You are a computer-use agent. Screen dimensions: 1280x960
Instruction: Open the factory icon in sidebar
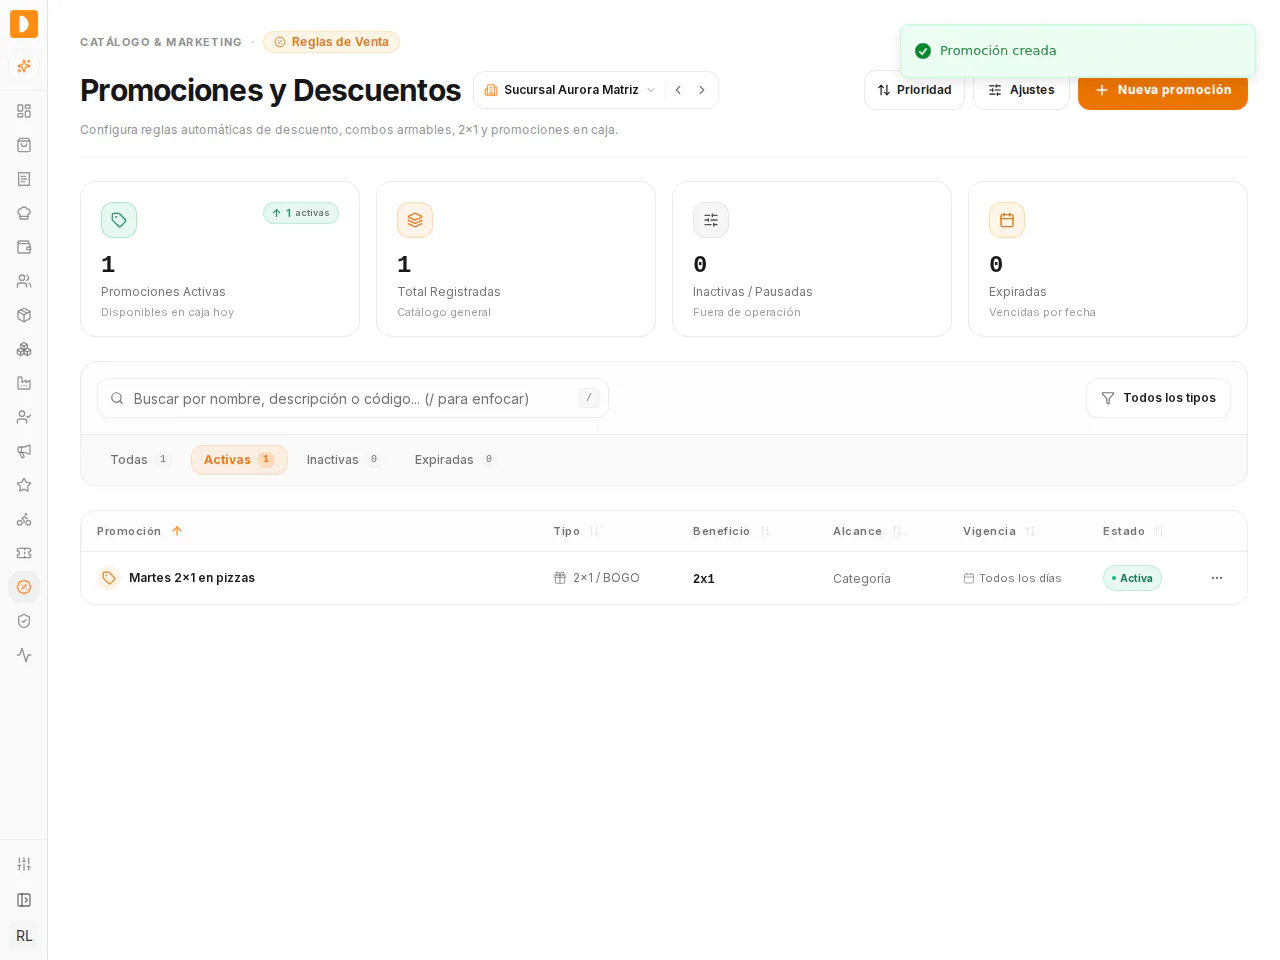pyautogui.click(x=24, y=383)
